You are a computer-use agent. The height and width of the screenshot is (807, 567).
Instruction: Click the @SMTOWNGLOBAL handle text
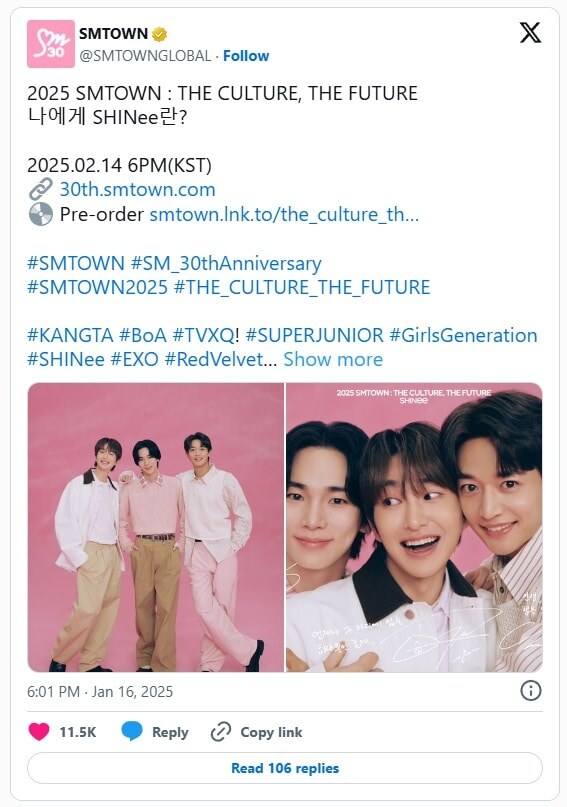(x=146, y=56)
